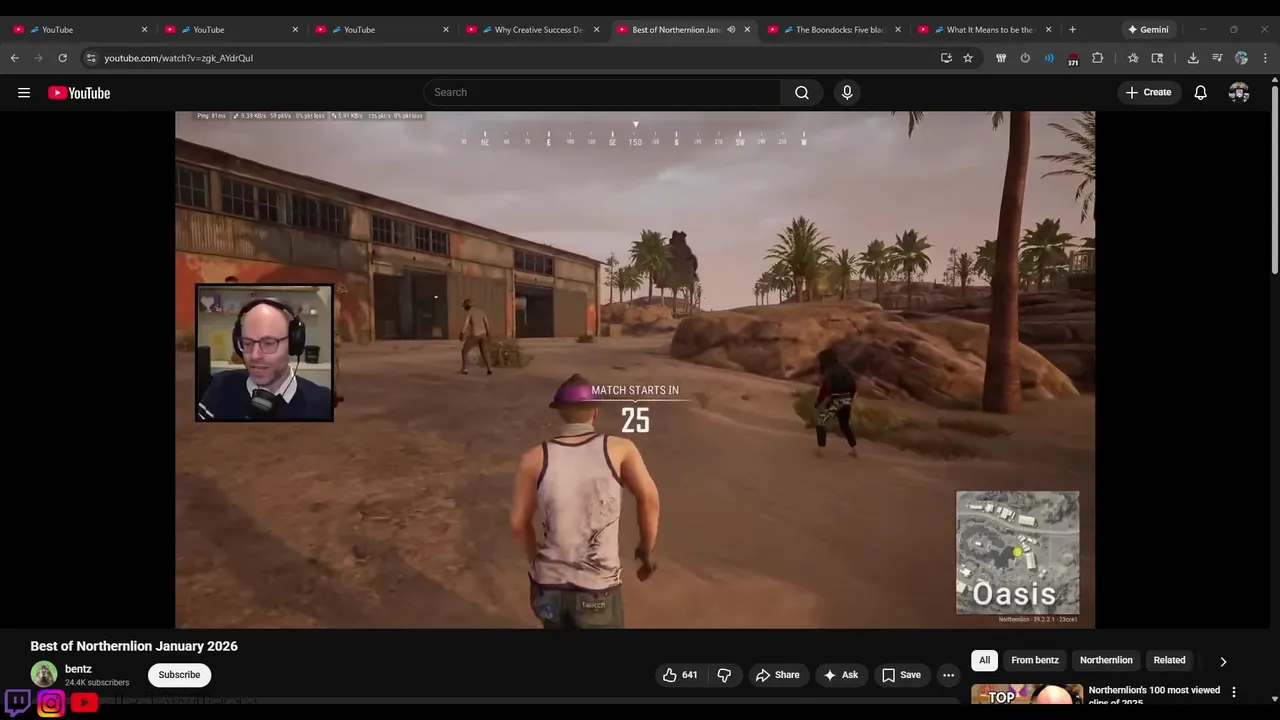Switch to The Boondocks: Five black tab
This screenshot has height=720, width=1280.
834,29
